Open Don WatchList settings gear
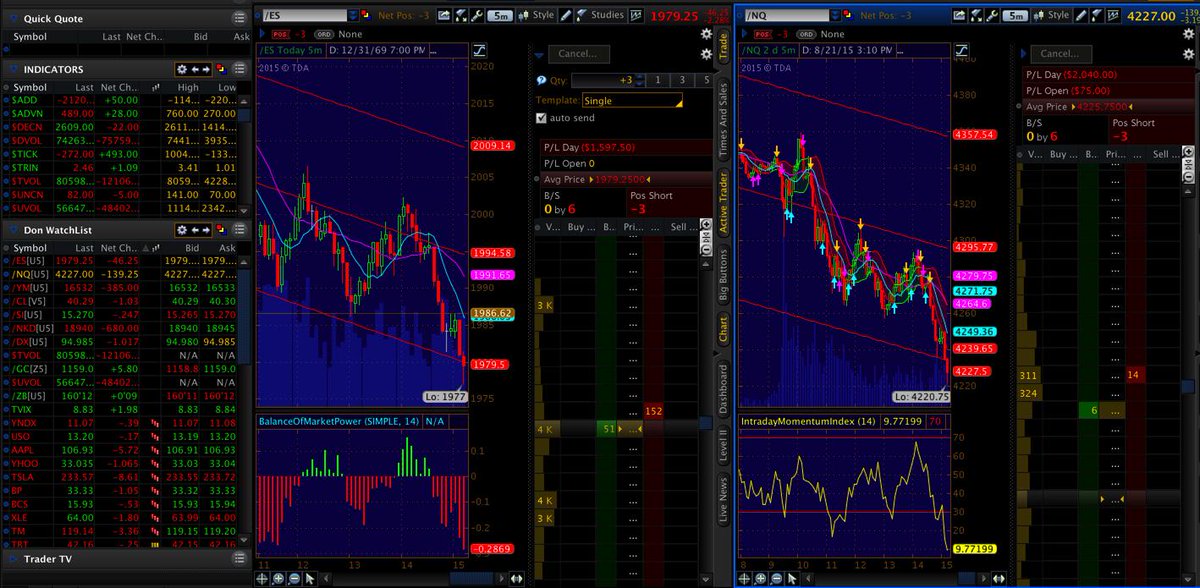This screenshot has height=588, width=1200. [x=182, y=229]
